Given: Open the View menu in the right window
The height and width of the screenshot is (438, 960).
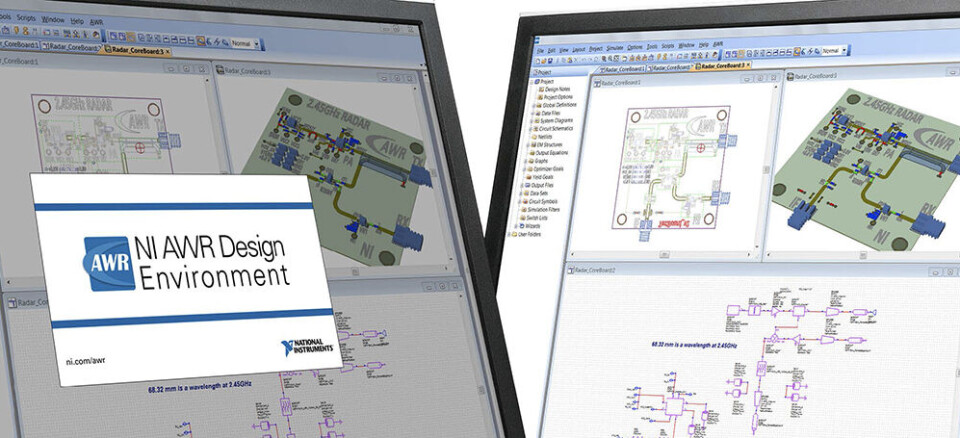Looking at the screenshot, I should tap(564, 50).
